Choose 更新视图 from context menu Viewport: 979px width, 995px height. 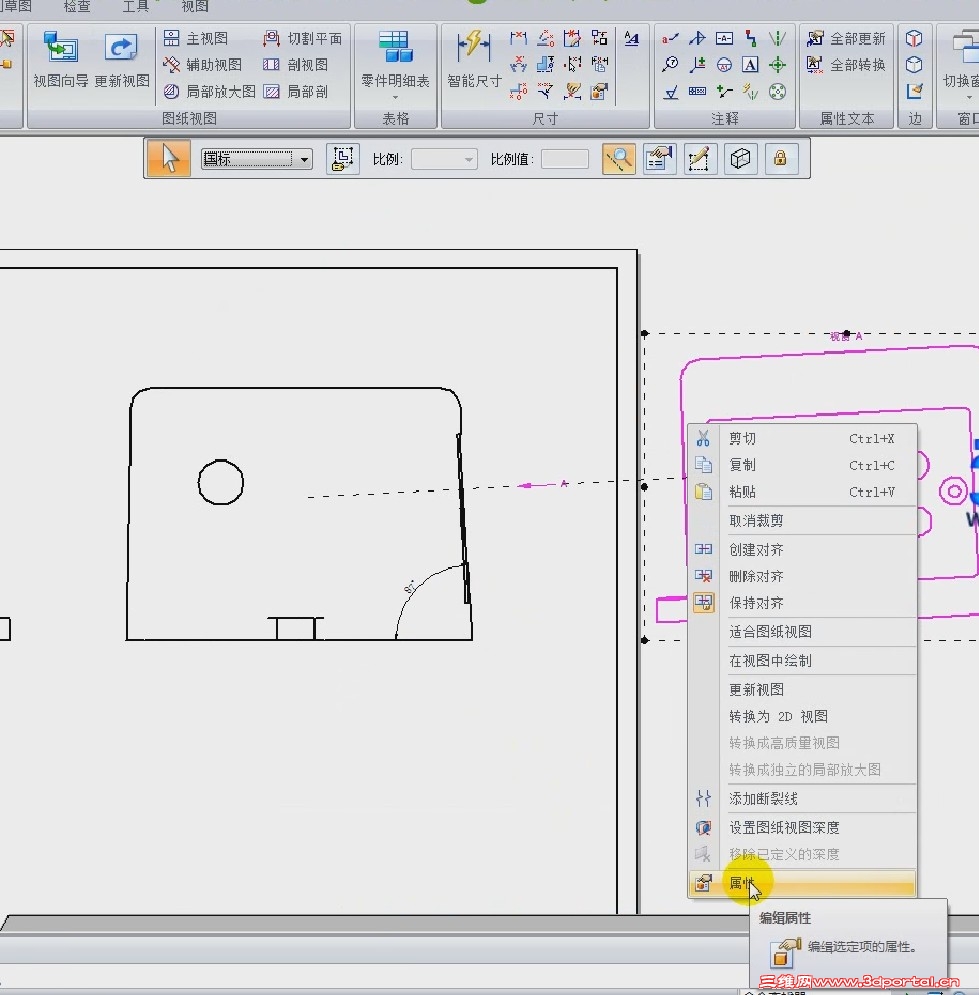coord(803,690)
